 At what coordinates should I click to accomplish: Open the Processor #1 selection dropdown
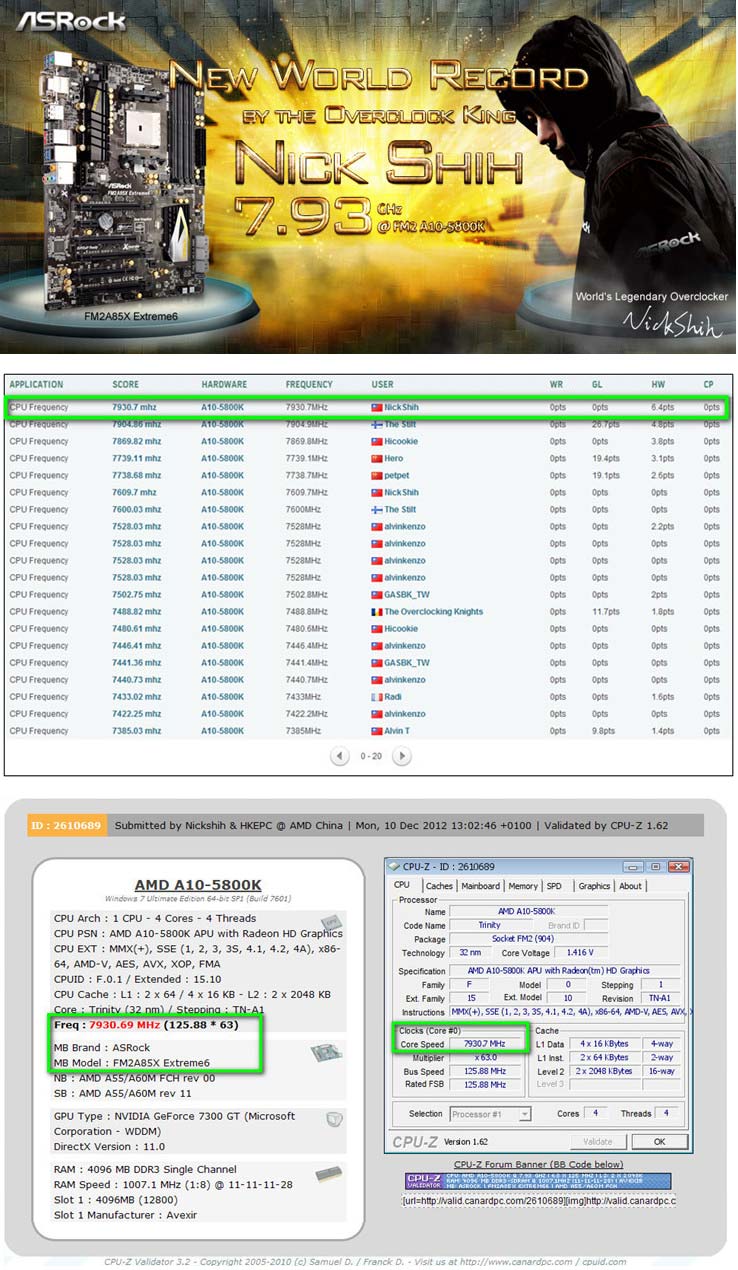(490, 1113)
